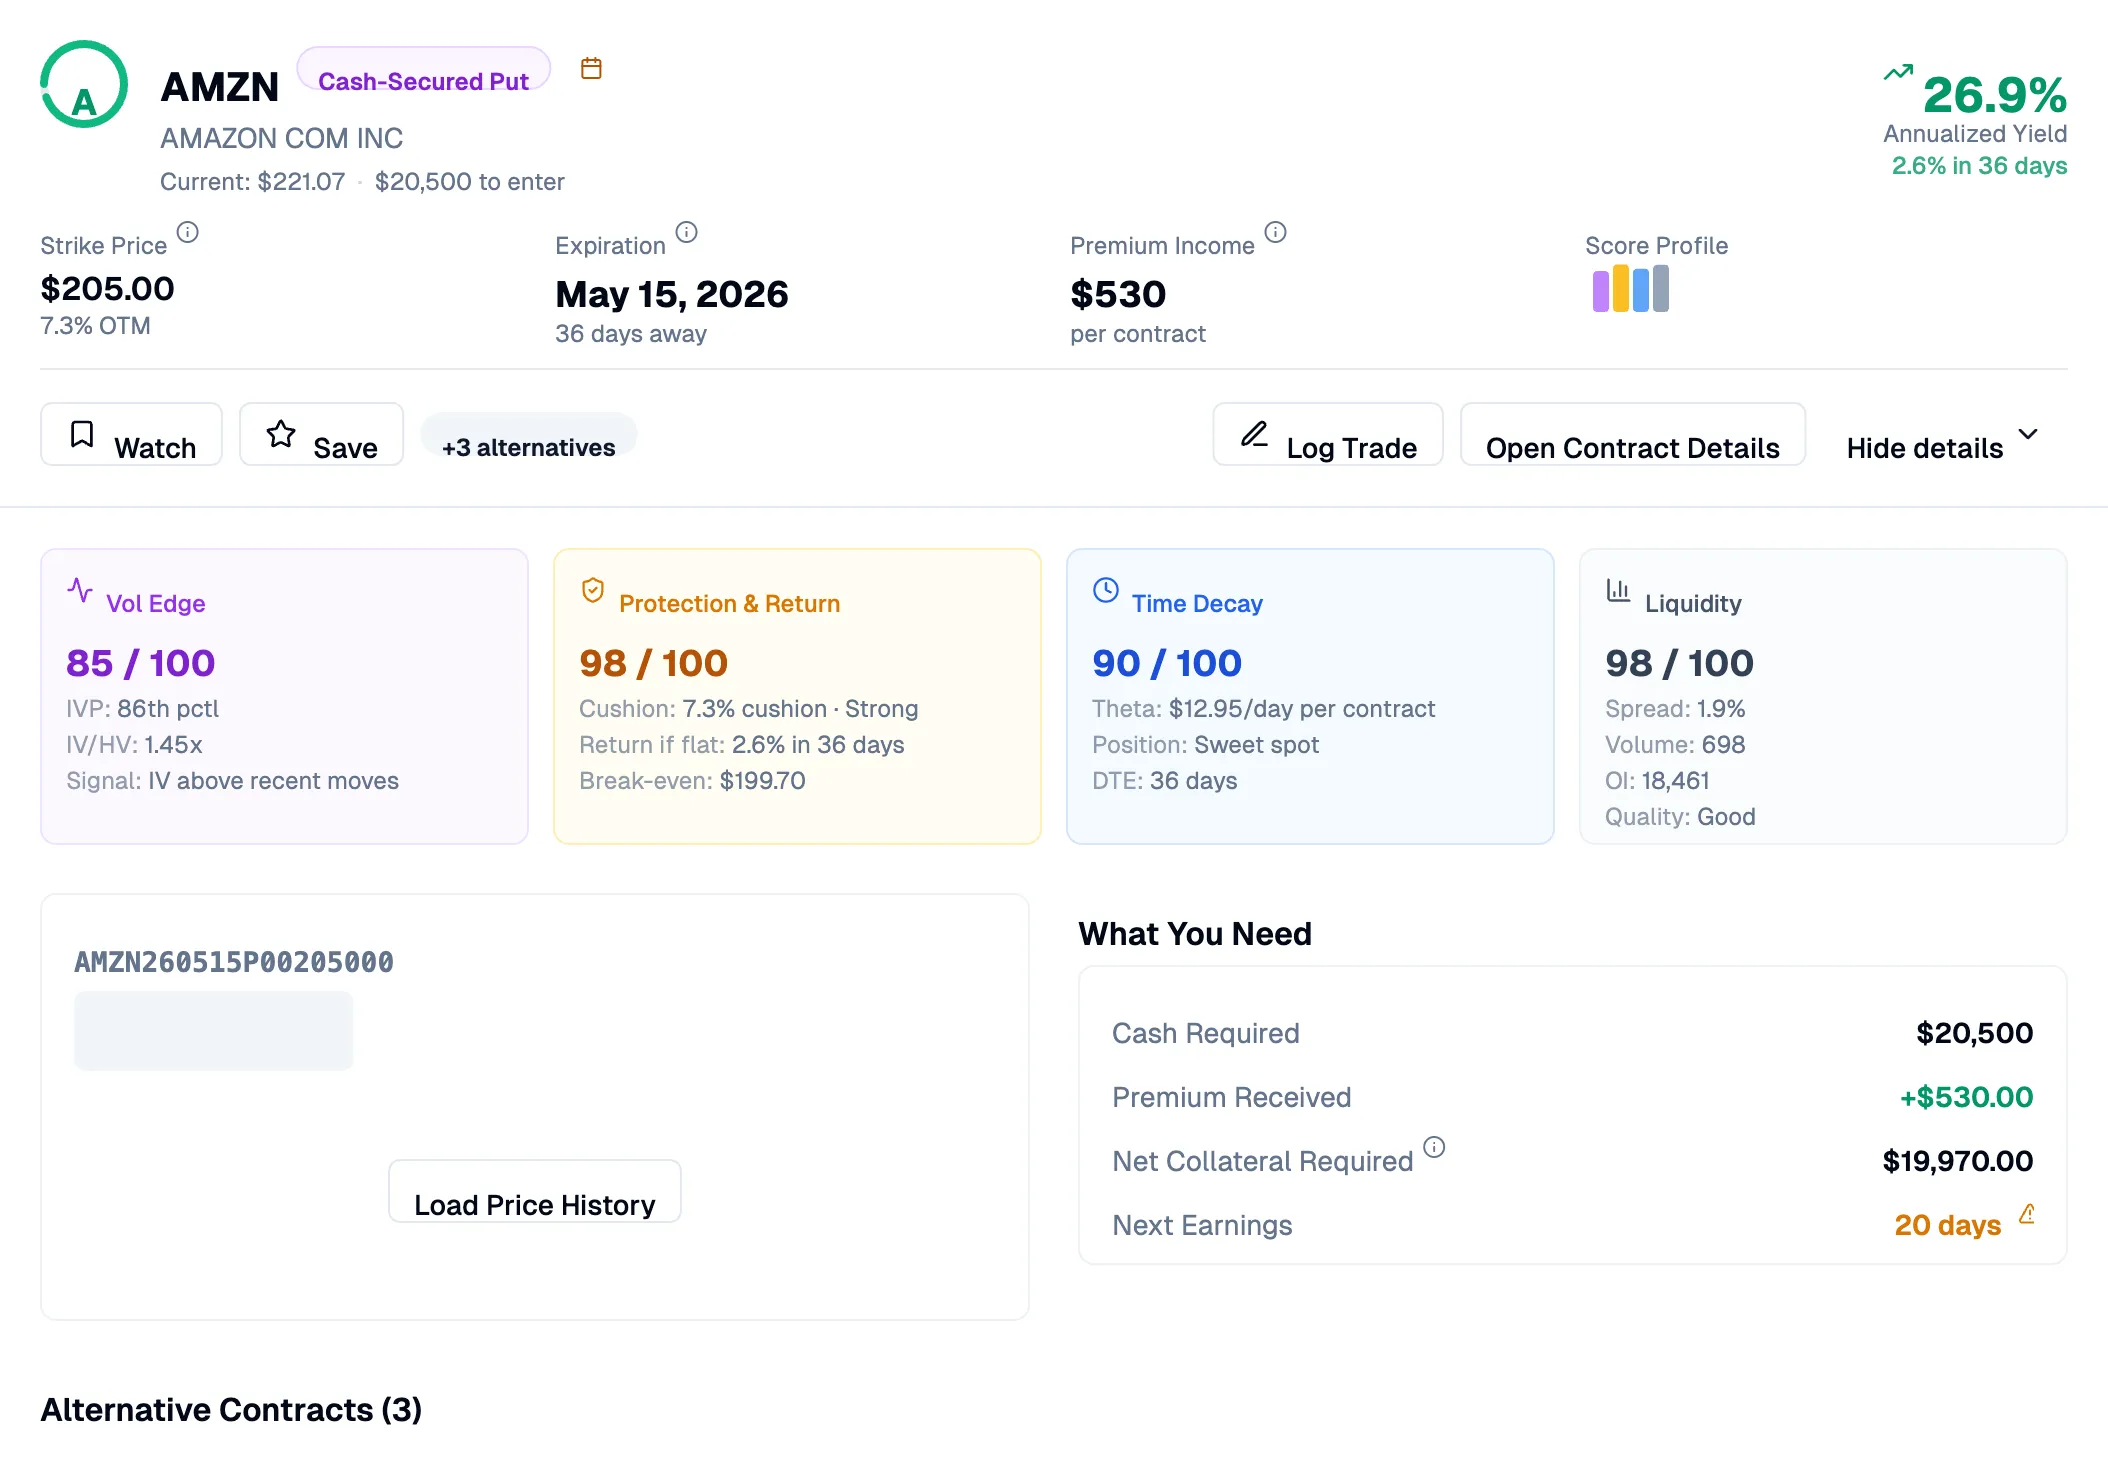Click the AMZN circular logo icon
The height and width of the screenshot is (1482, 2108).
pos(84,84)
